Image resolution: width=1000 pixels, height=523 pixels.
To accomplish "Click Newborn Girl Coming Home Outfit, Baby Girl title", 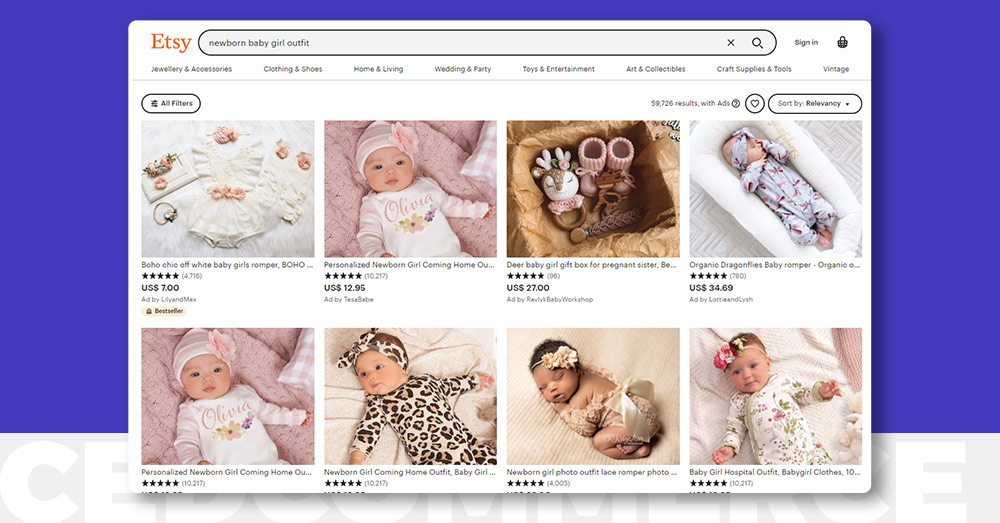I will [x=409, y=472].
